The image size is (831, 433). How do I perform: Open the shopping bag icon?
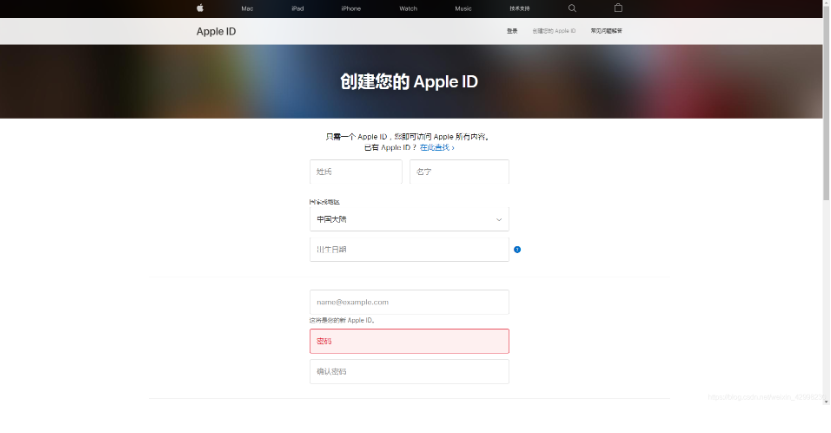click(618, 8)
